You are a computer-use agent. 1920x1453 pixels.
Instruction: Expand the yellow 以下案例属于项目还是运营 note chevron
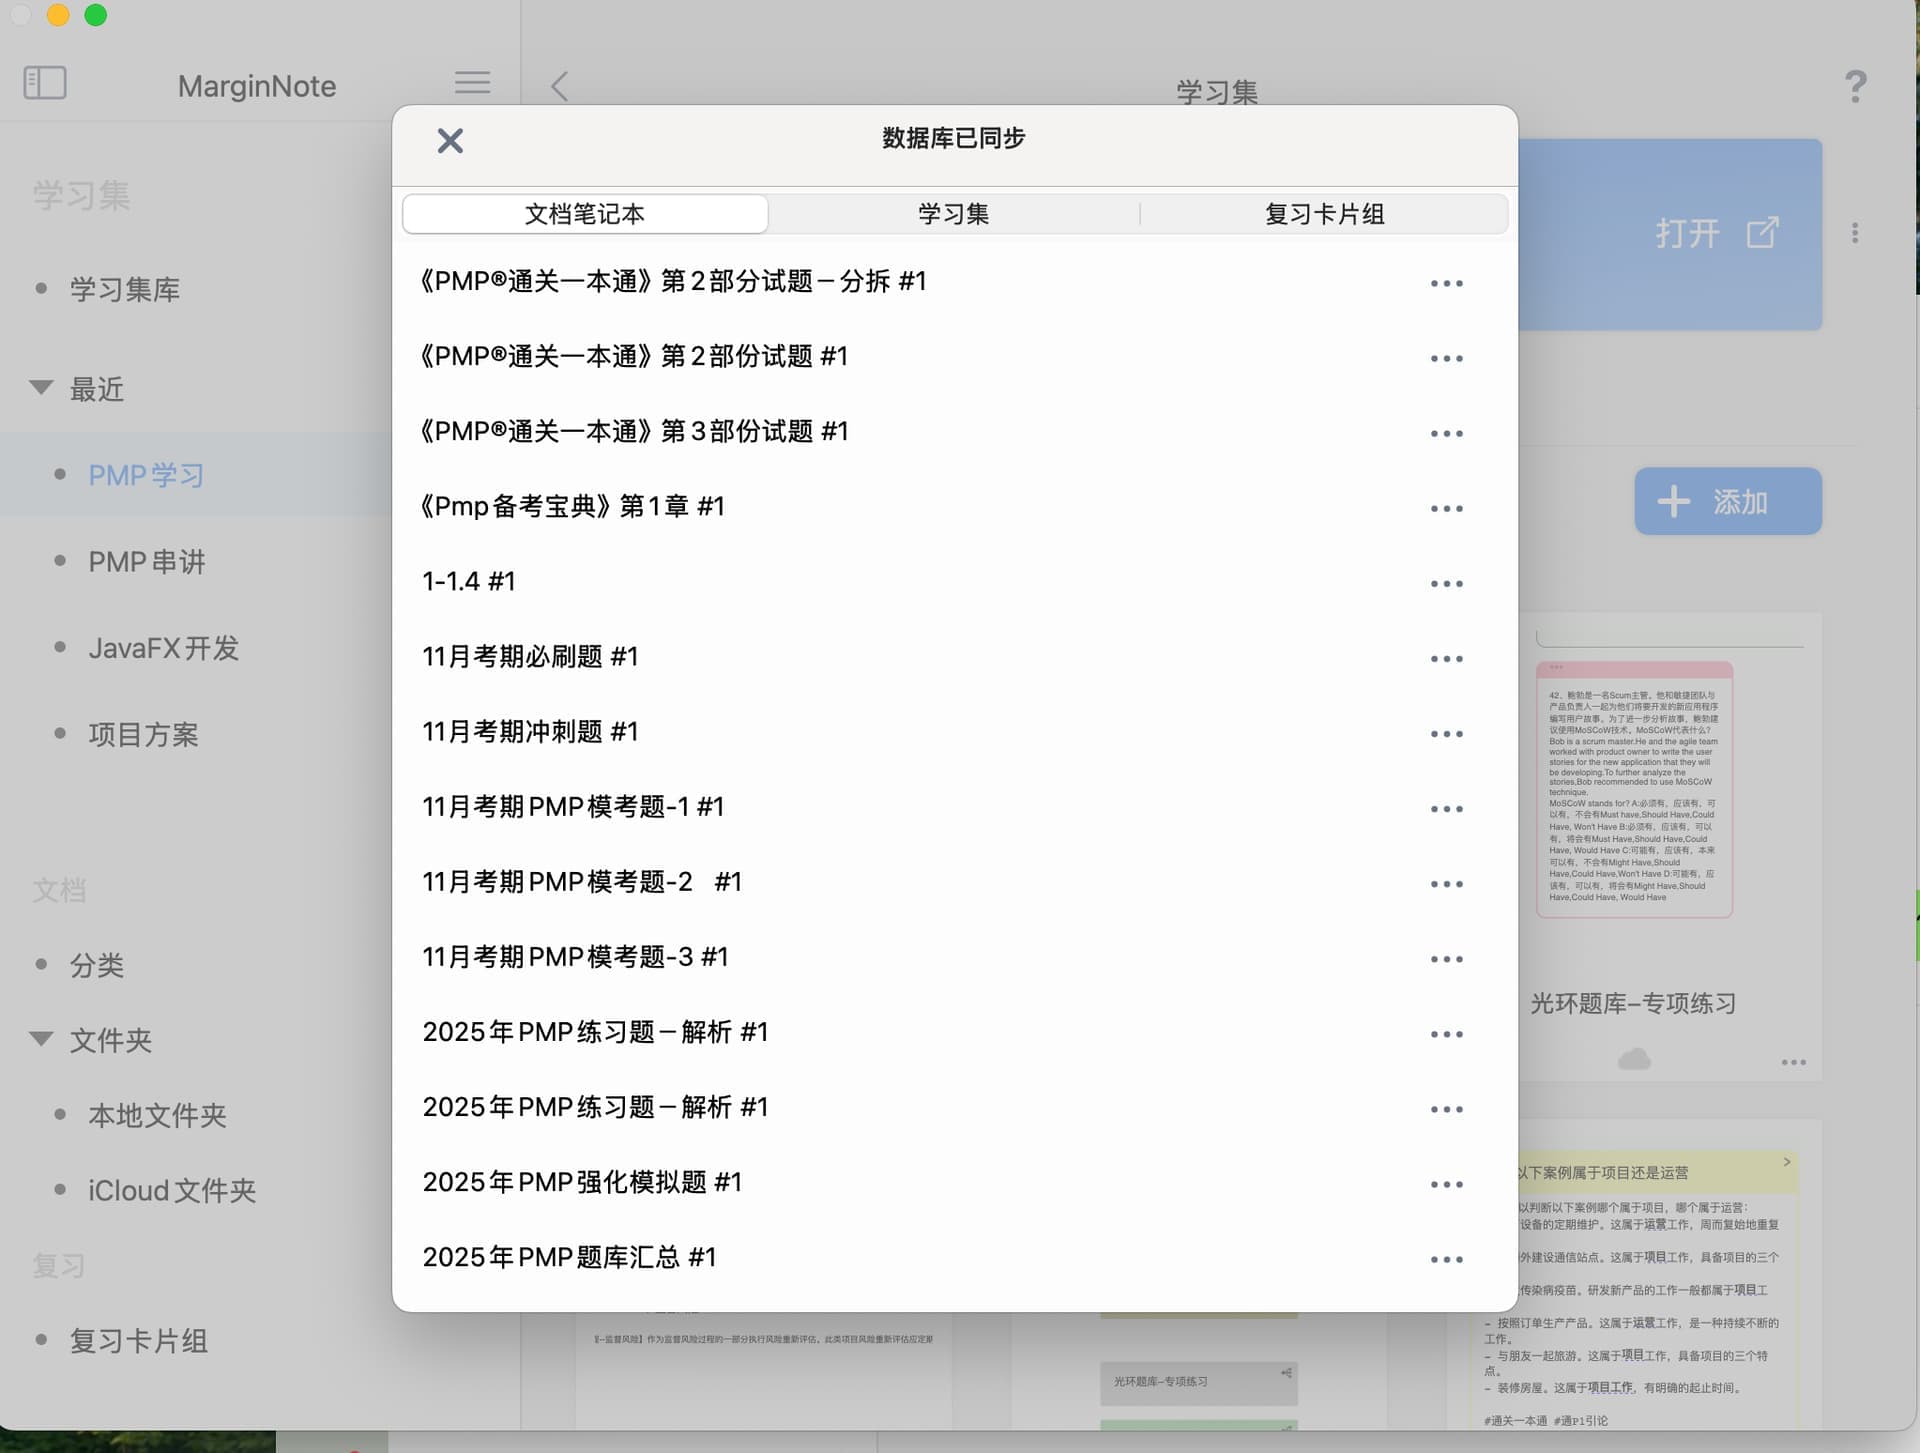[x=1787, y=1162]
